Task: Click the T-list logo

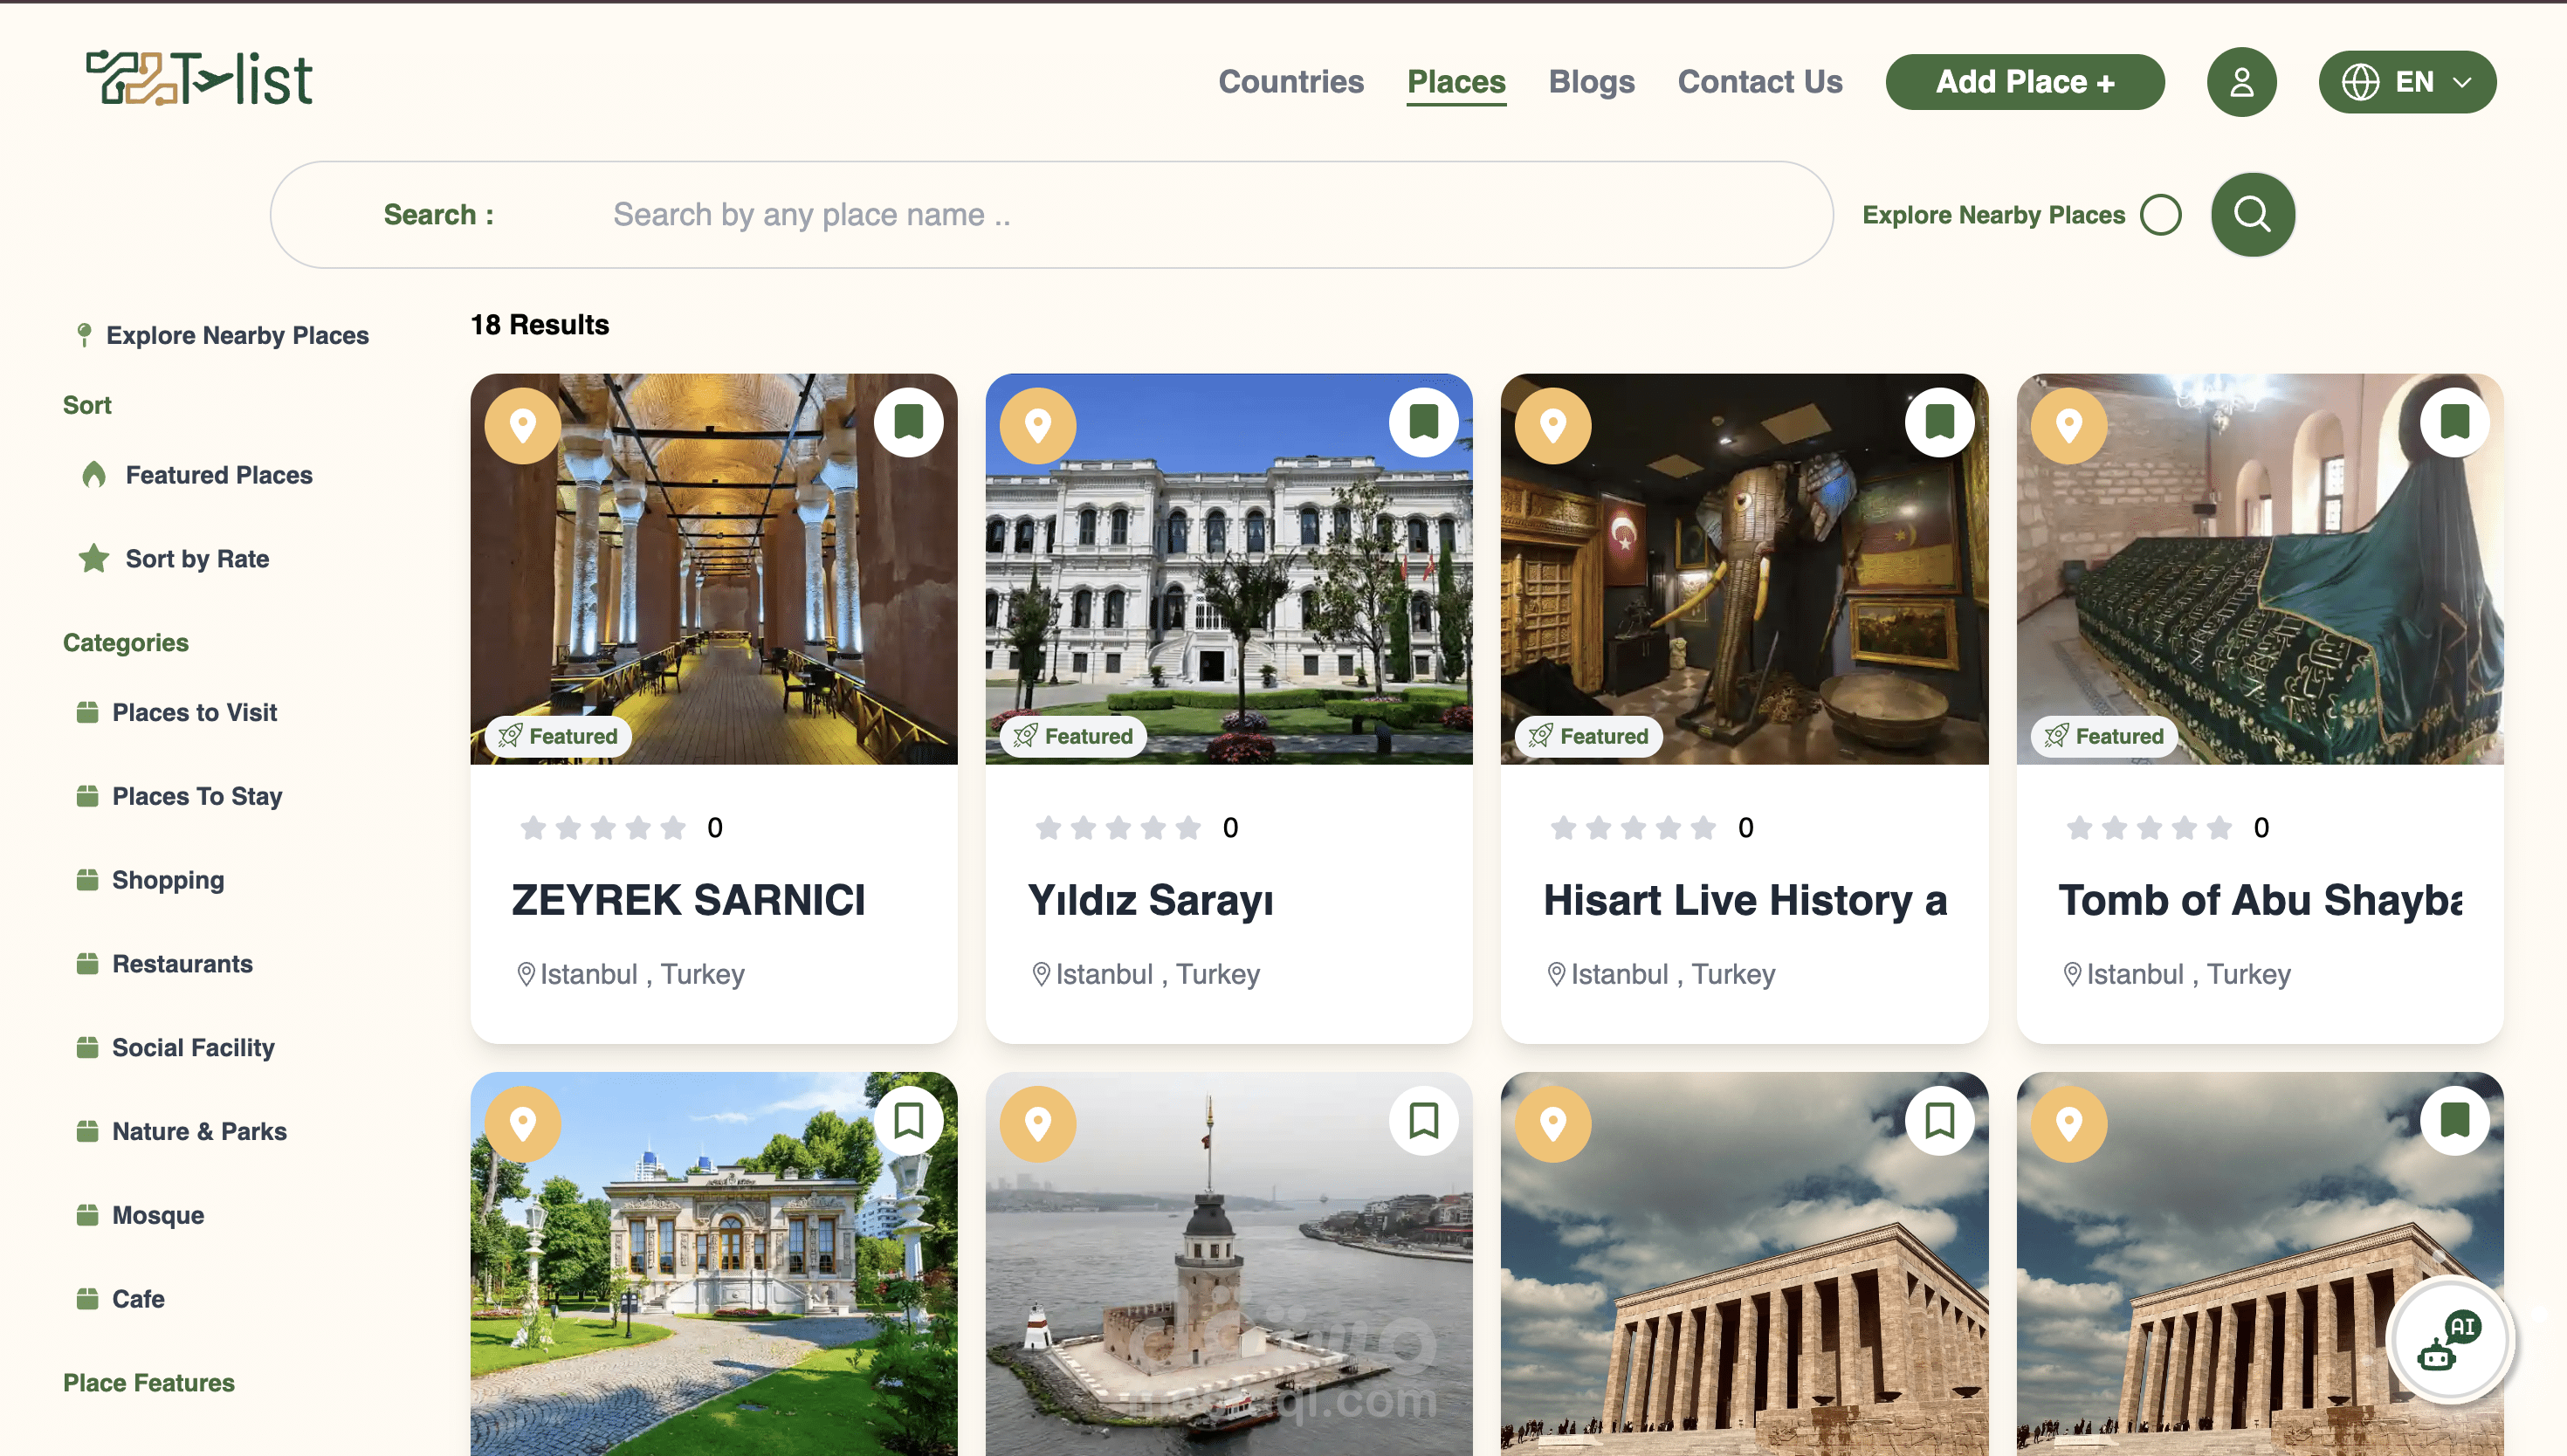Action: click(199, 79)
